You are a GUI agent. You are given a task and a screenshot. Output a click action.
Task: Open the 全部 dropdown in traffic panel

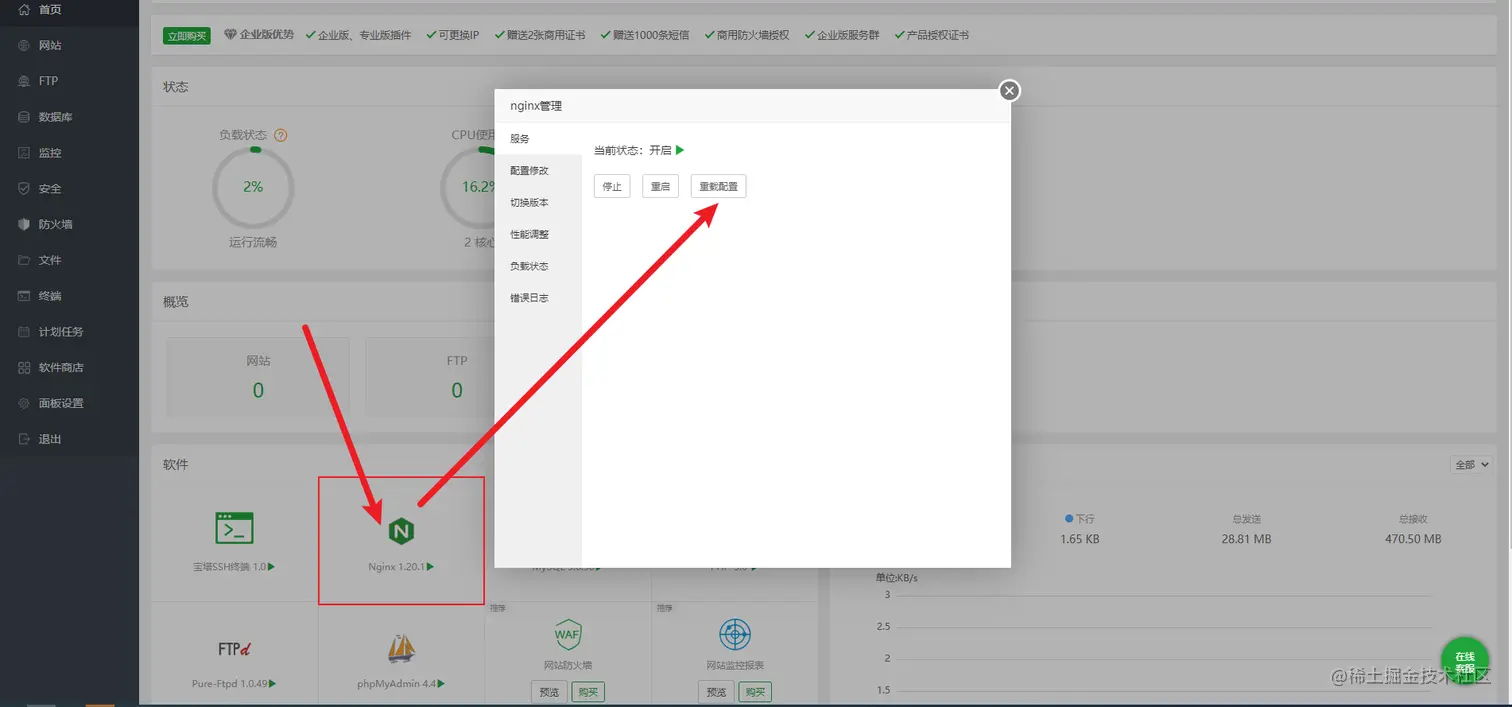(x=1471, y=465)
